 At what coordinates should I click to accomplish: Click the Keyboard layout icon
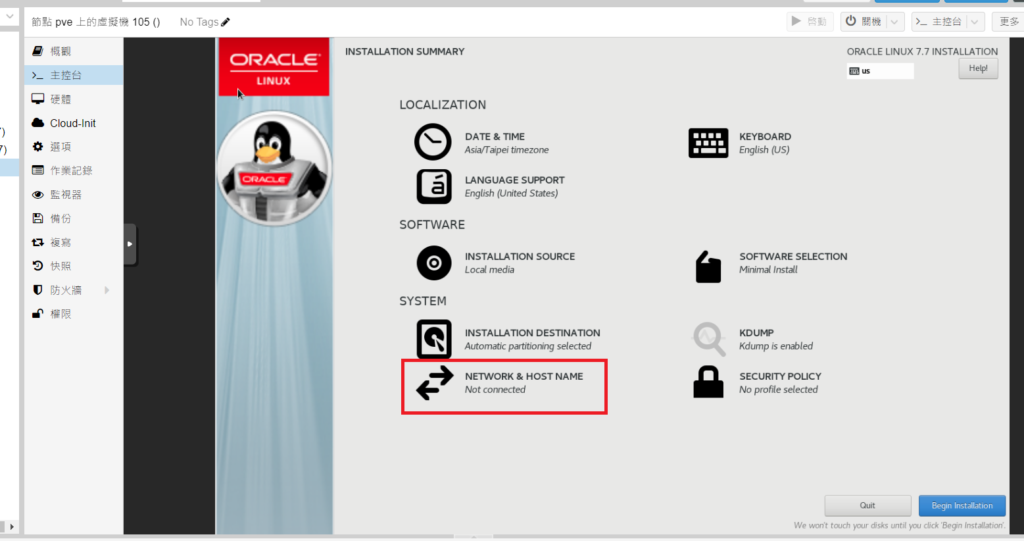click(x=708, y=143)
